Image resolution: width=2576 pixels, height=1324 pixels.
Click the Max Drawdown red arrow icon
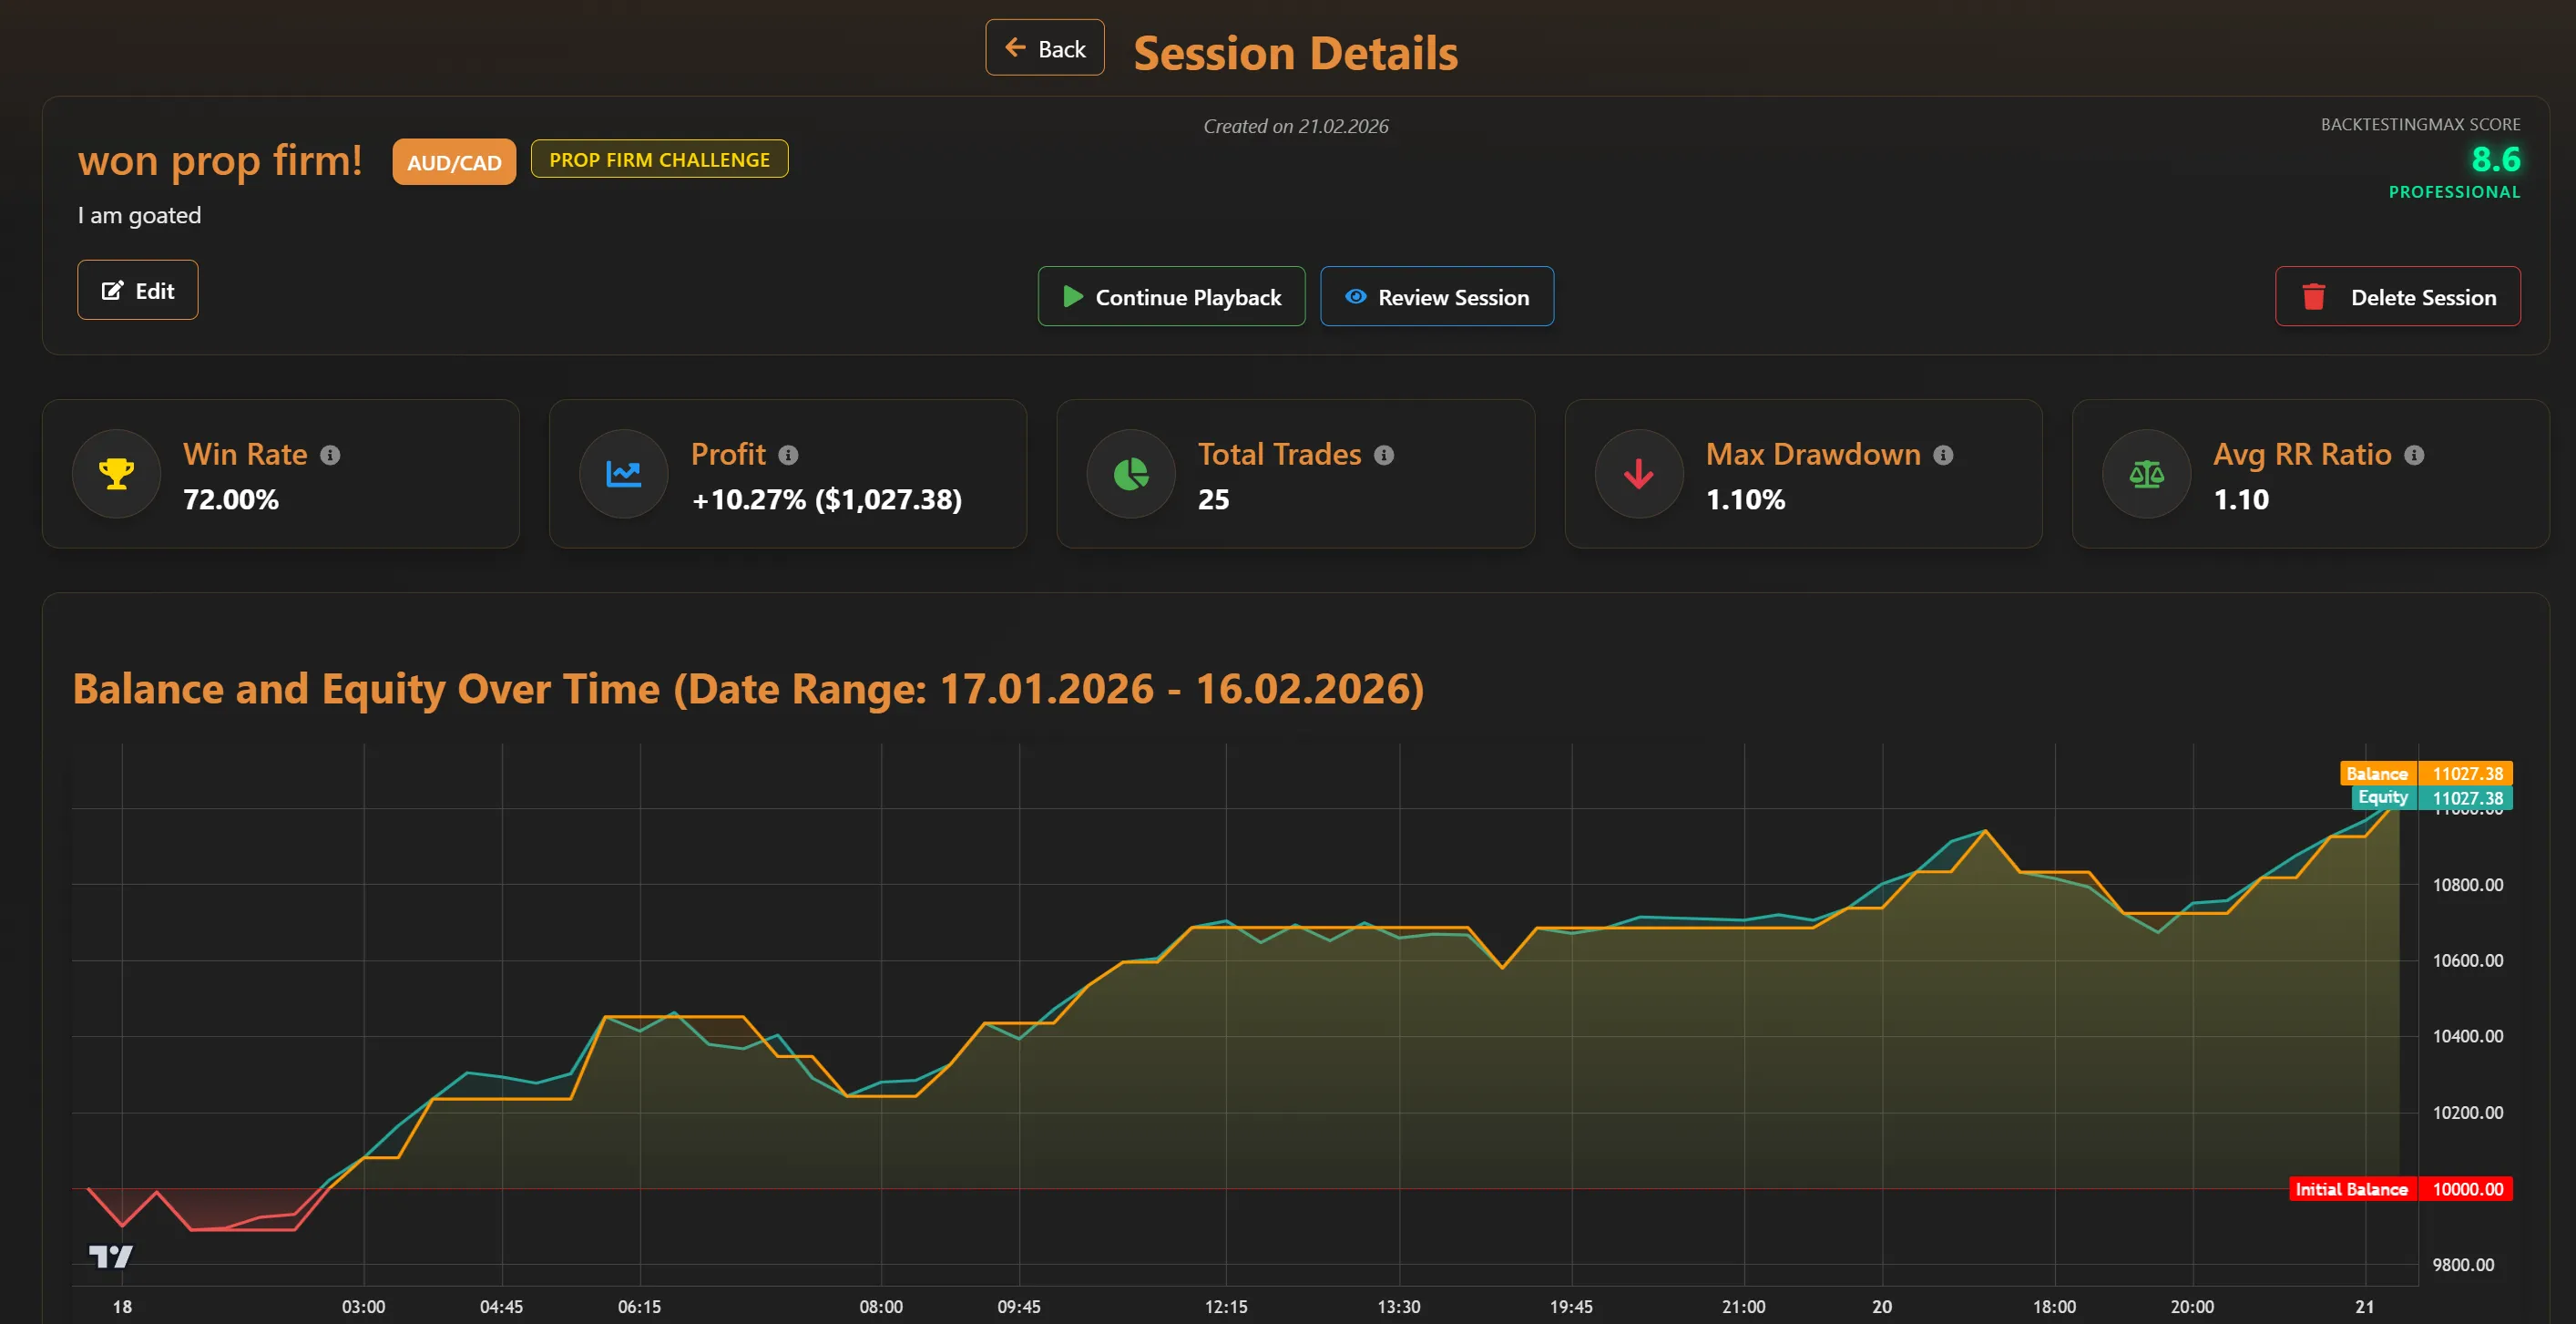click(x=1639, y=474)
